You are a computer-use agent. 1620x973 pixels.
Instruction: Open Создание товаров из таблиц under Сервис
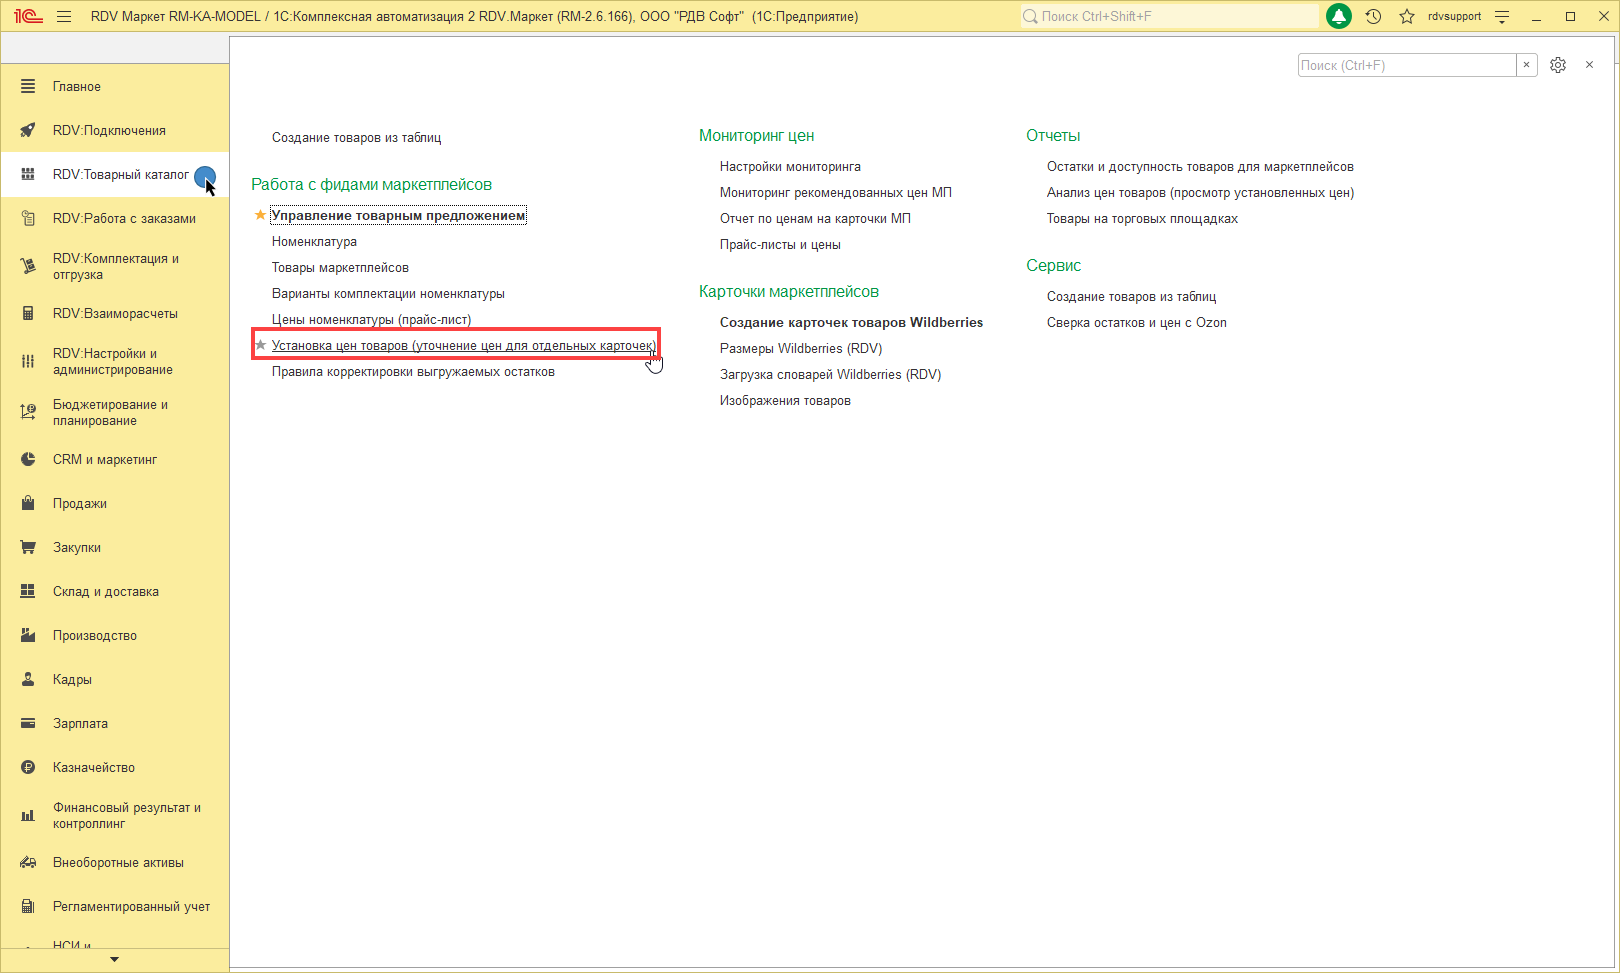tap(1131, 296)
